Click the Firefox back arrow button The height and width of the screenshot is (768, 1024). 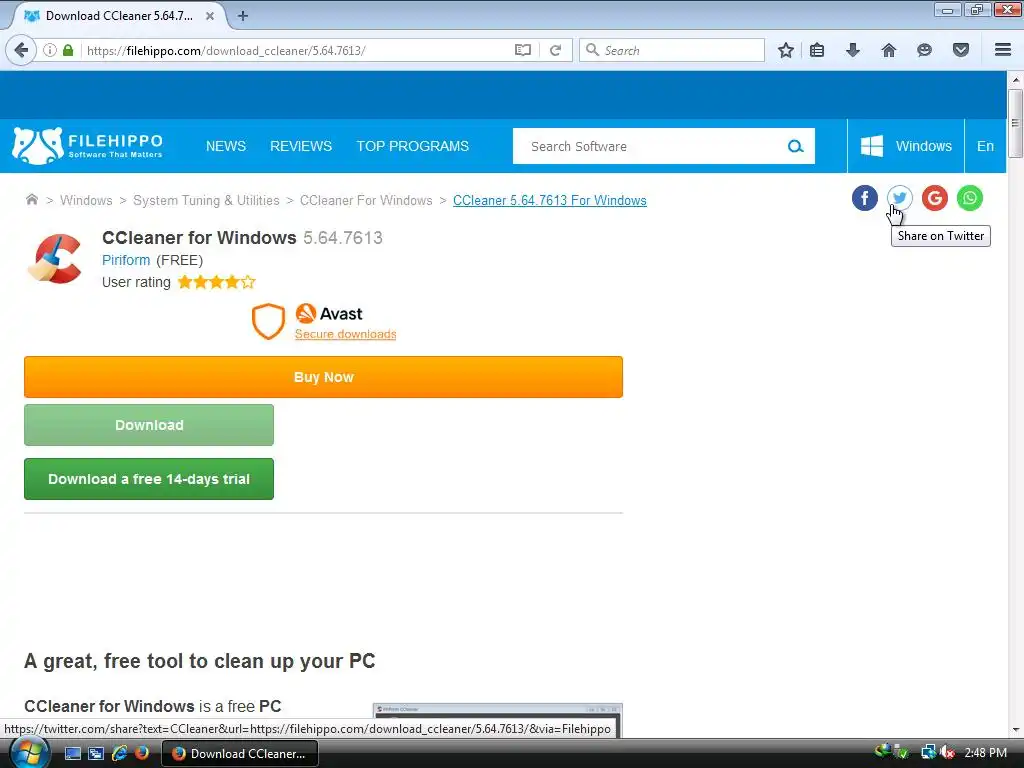pos(21,50)
